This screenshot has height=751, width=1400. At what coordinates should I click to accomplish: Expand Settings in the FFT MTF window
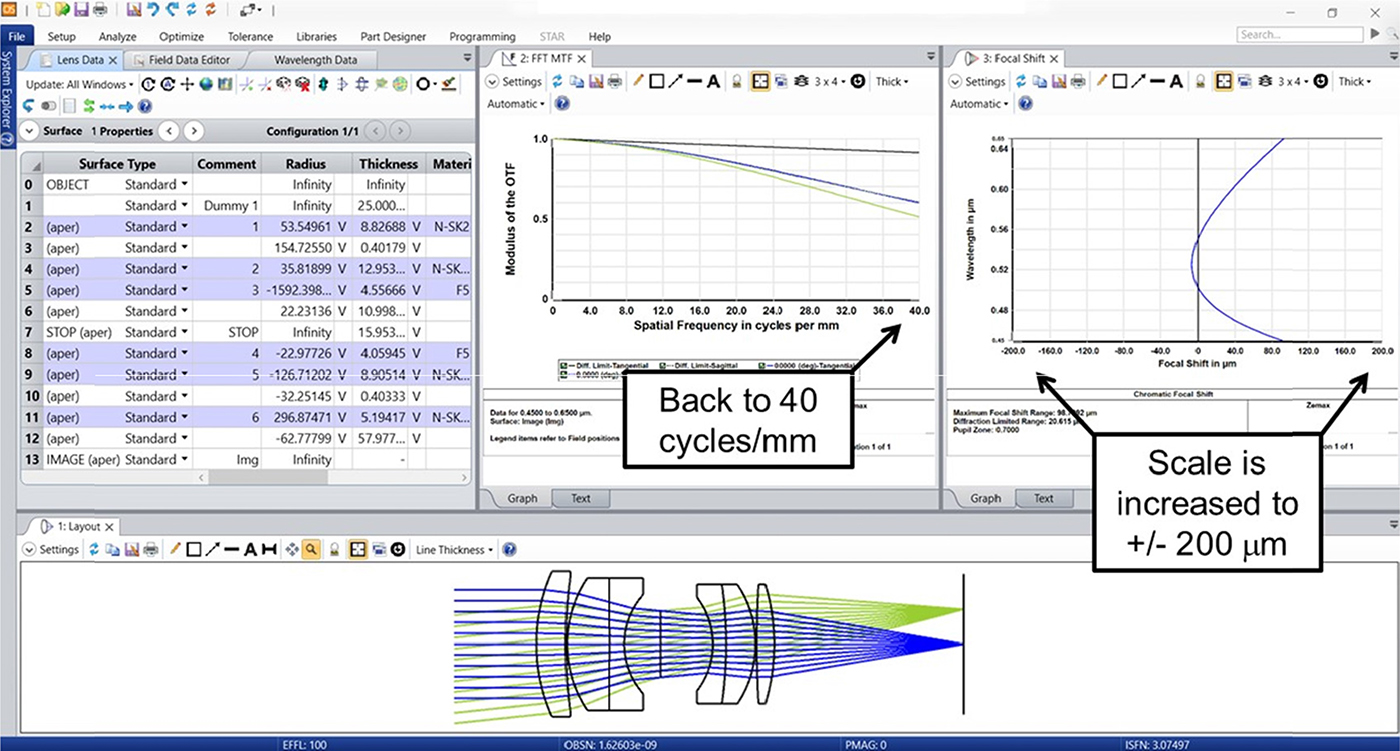pyautogui.click(x=513, y=82)
